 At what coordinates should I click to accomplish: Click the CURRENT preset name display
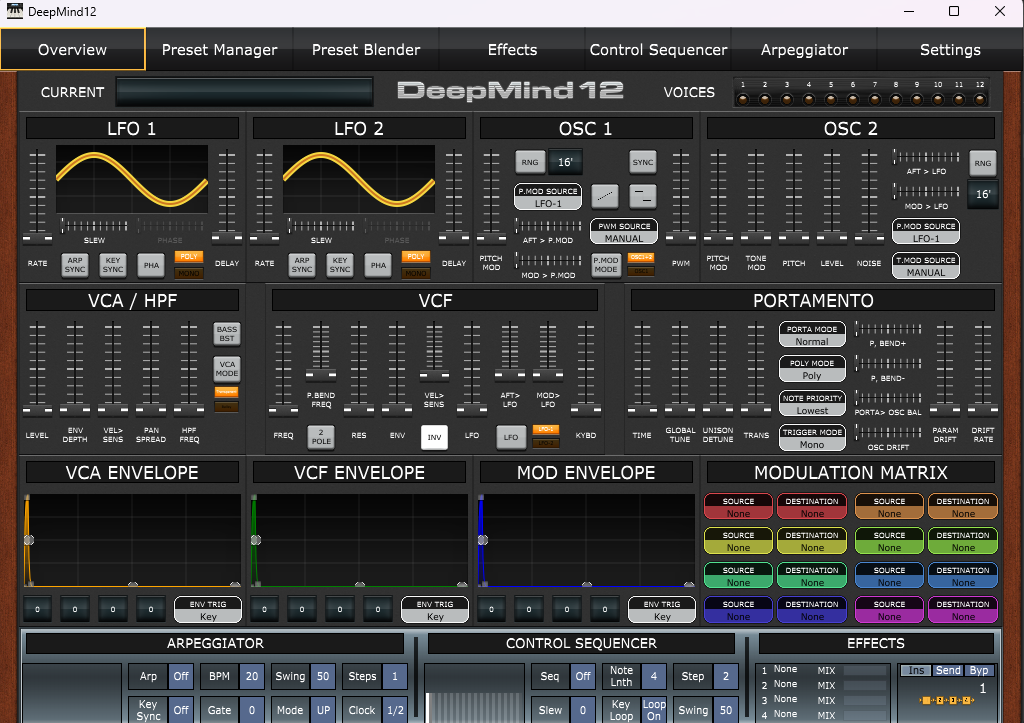244,91
